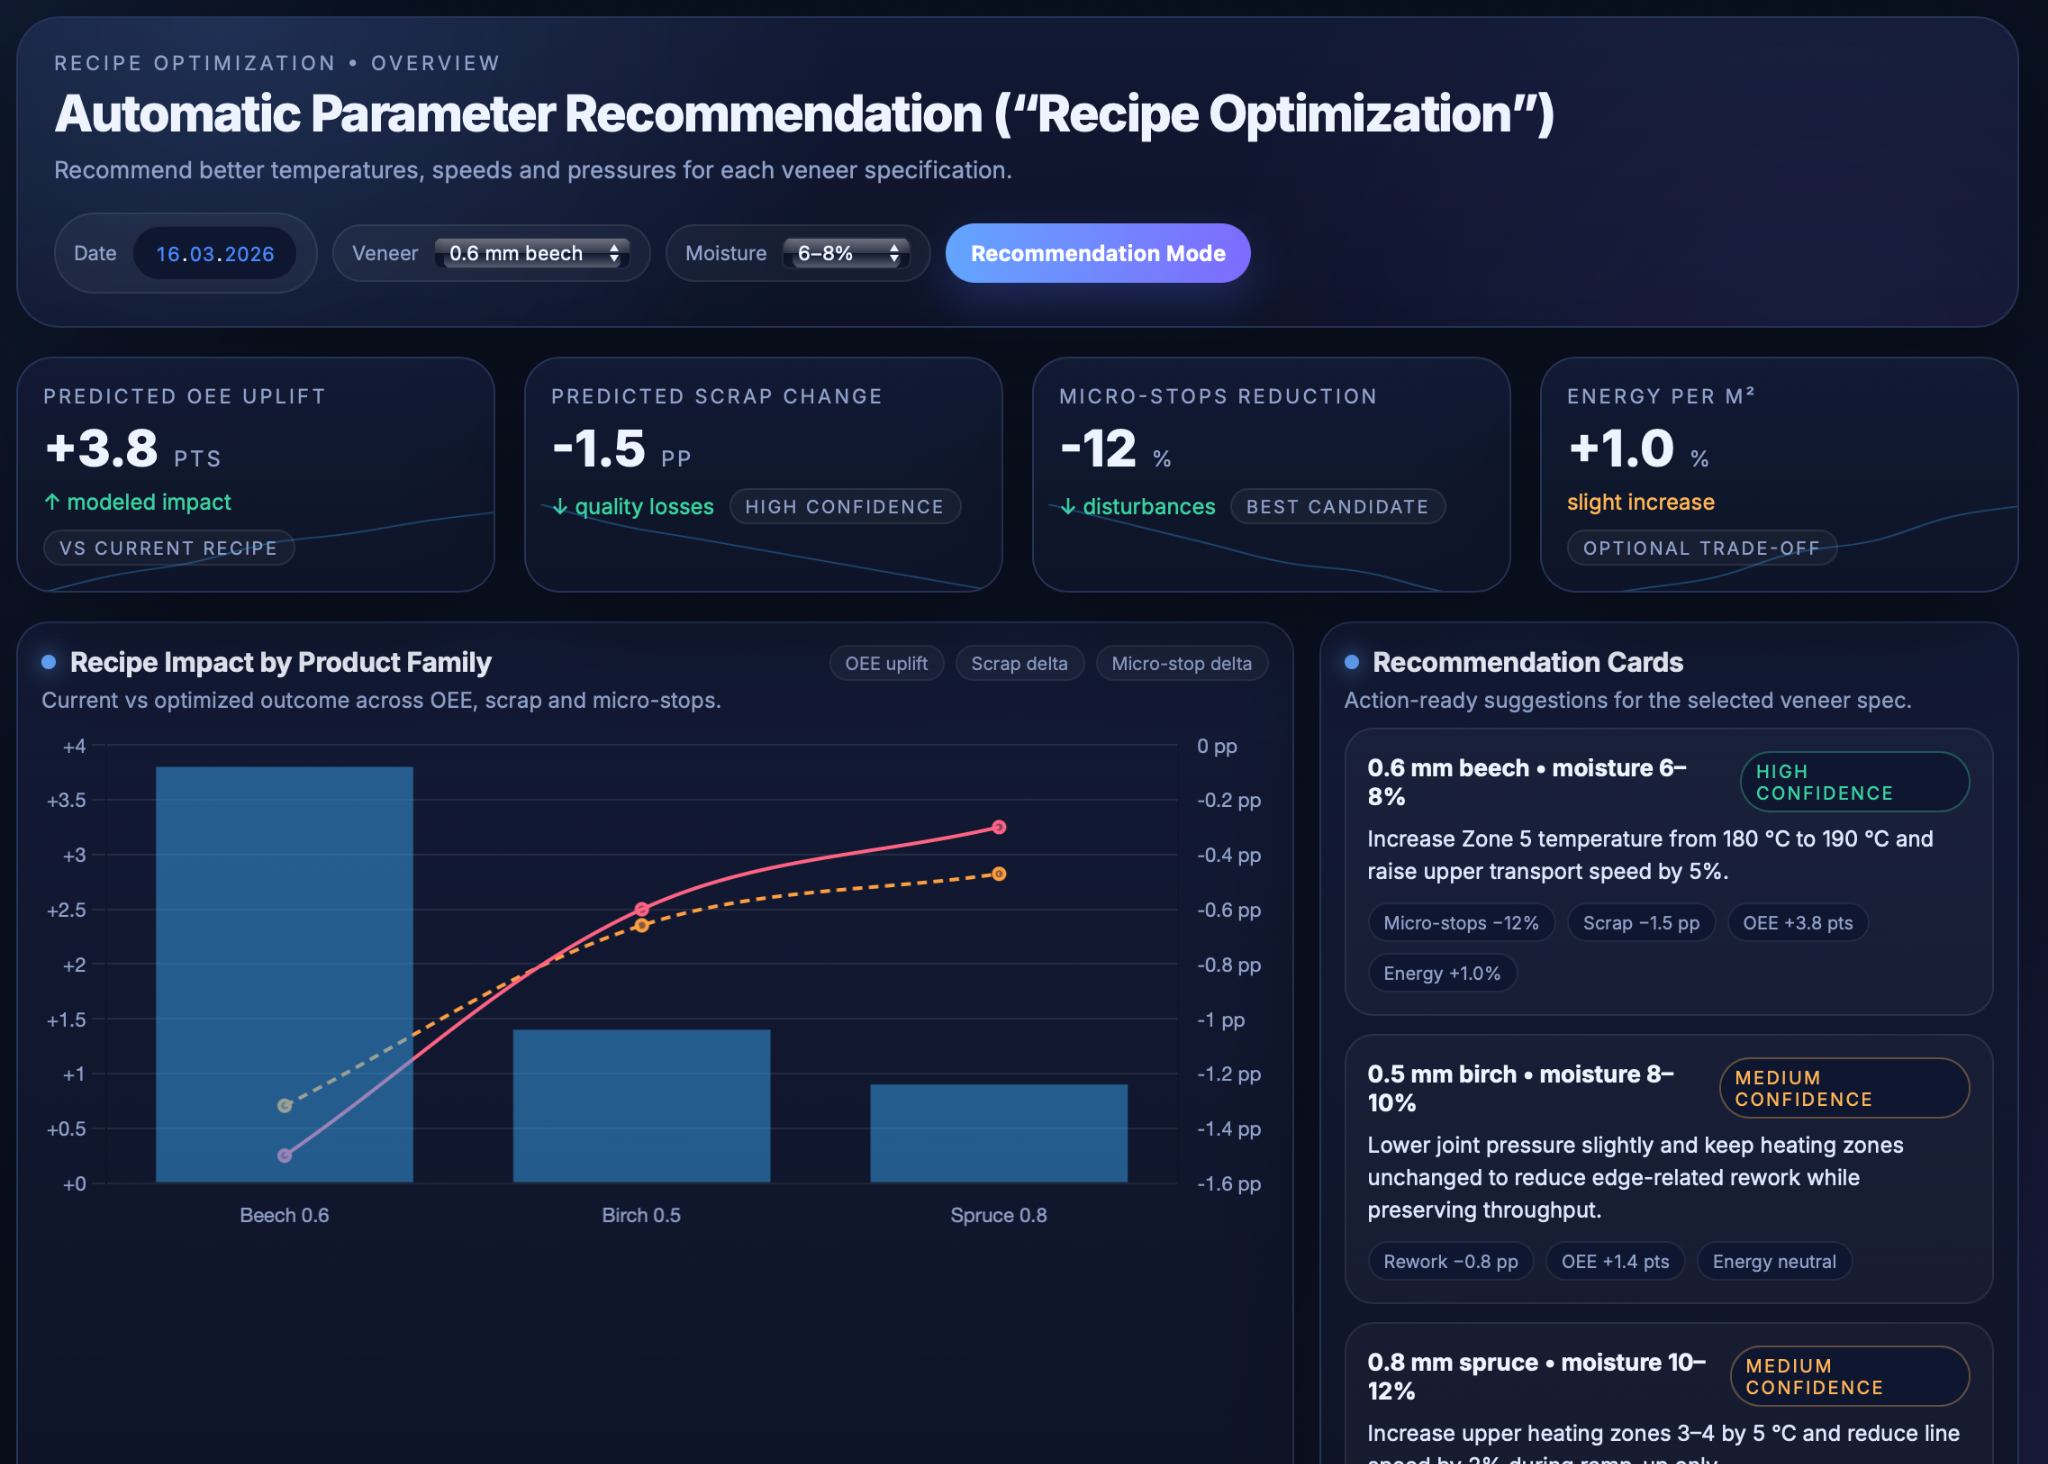Click the blue dot next to Recipe Impact title
The height and width of the screenshot is (1464, 2048).
click(x=48, y=662)
